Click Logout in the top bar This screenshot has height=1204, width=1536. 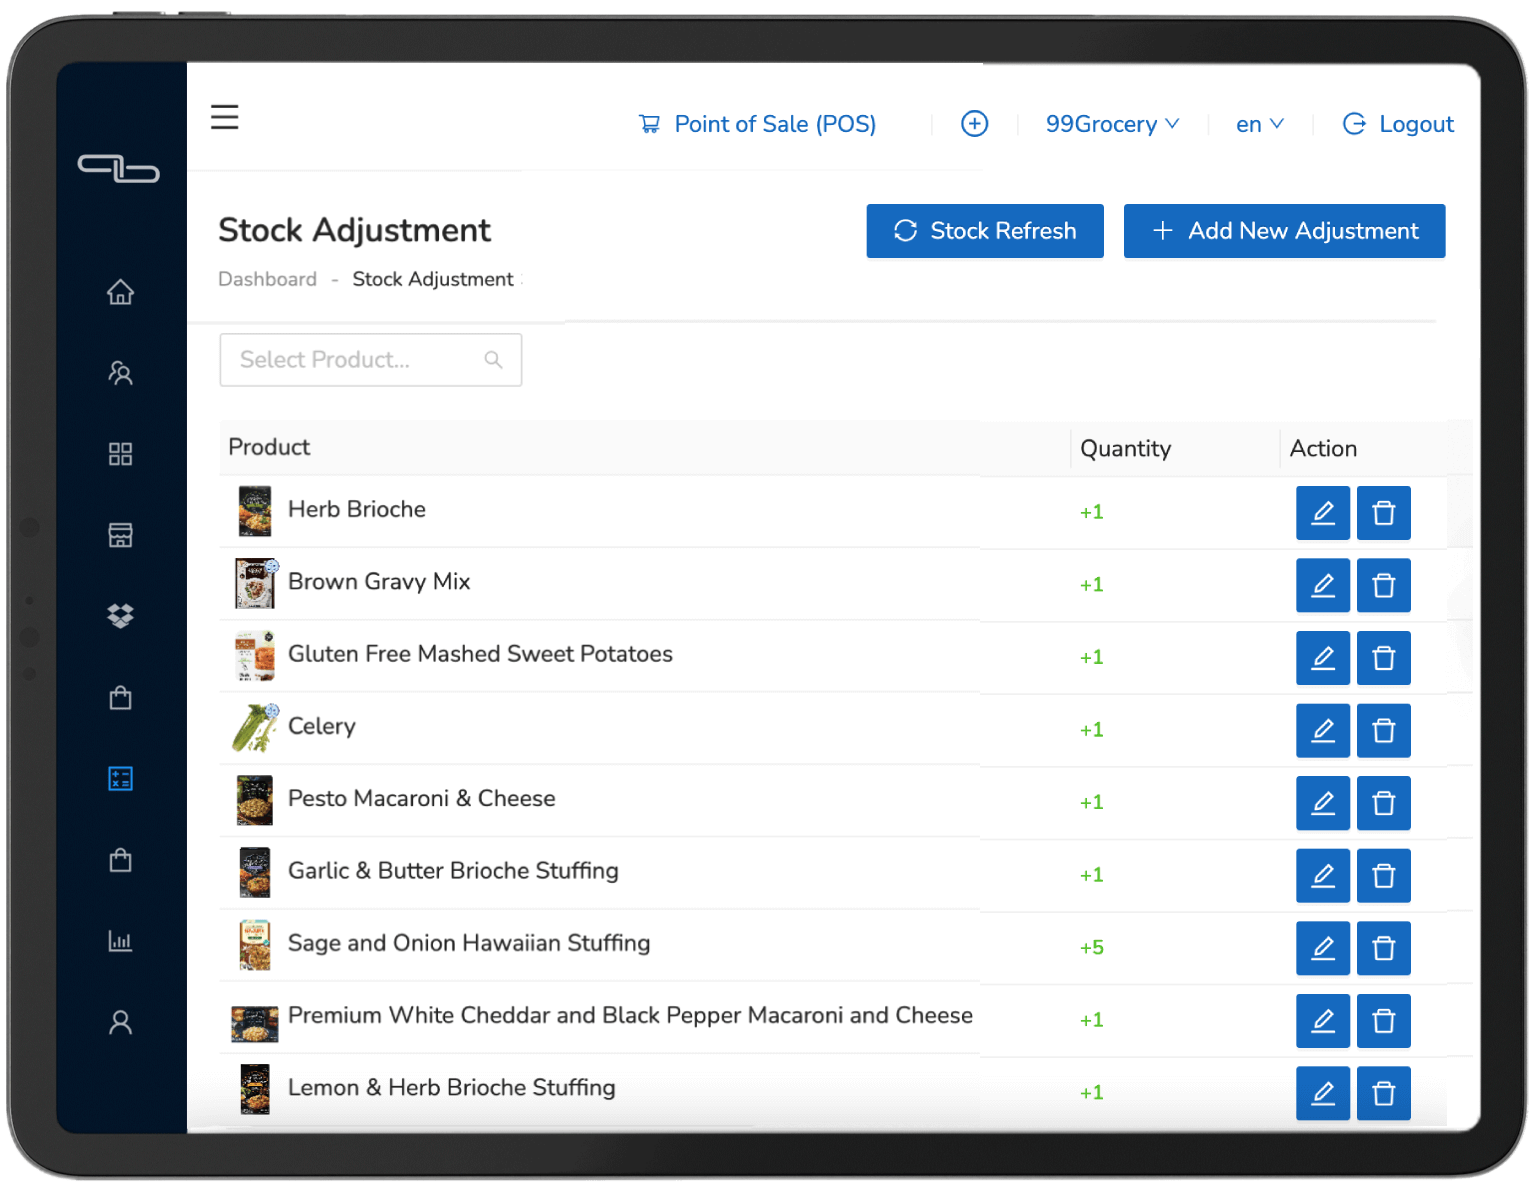click(1398, 124)
